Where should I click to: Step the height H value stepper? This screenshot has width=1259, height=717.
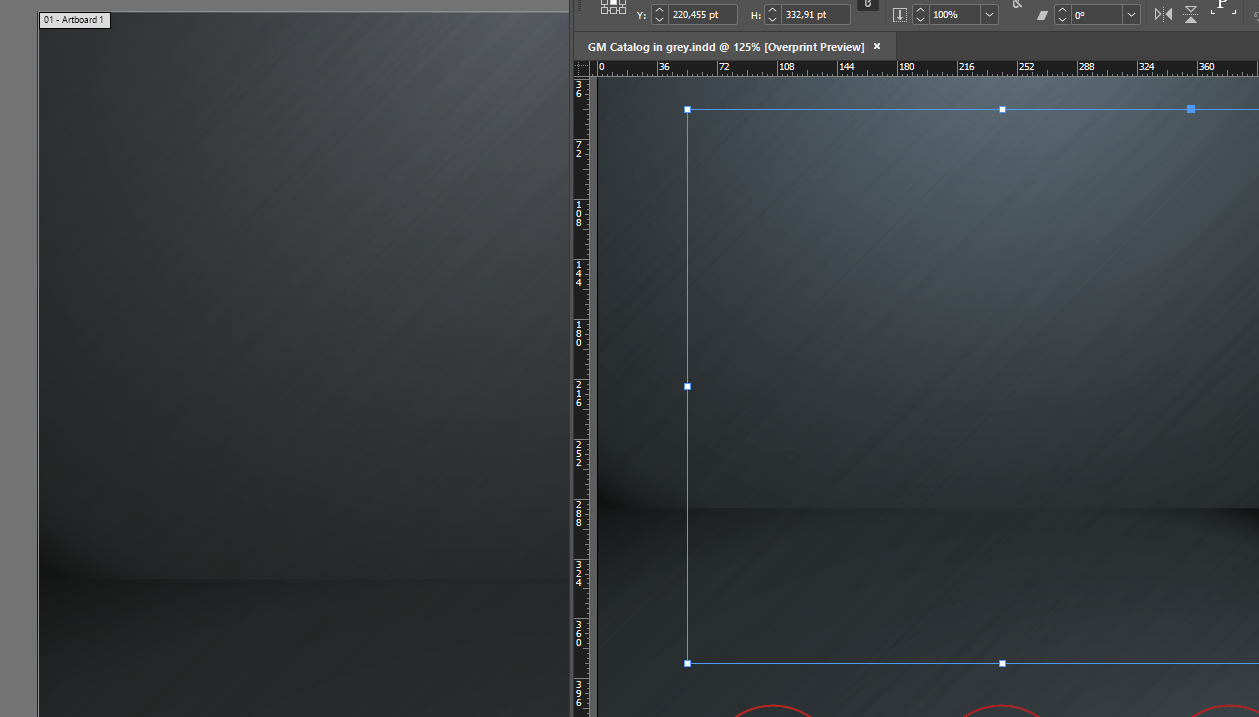773,15
